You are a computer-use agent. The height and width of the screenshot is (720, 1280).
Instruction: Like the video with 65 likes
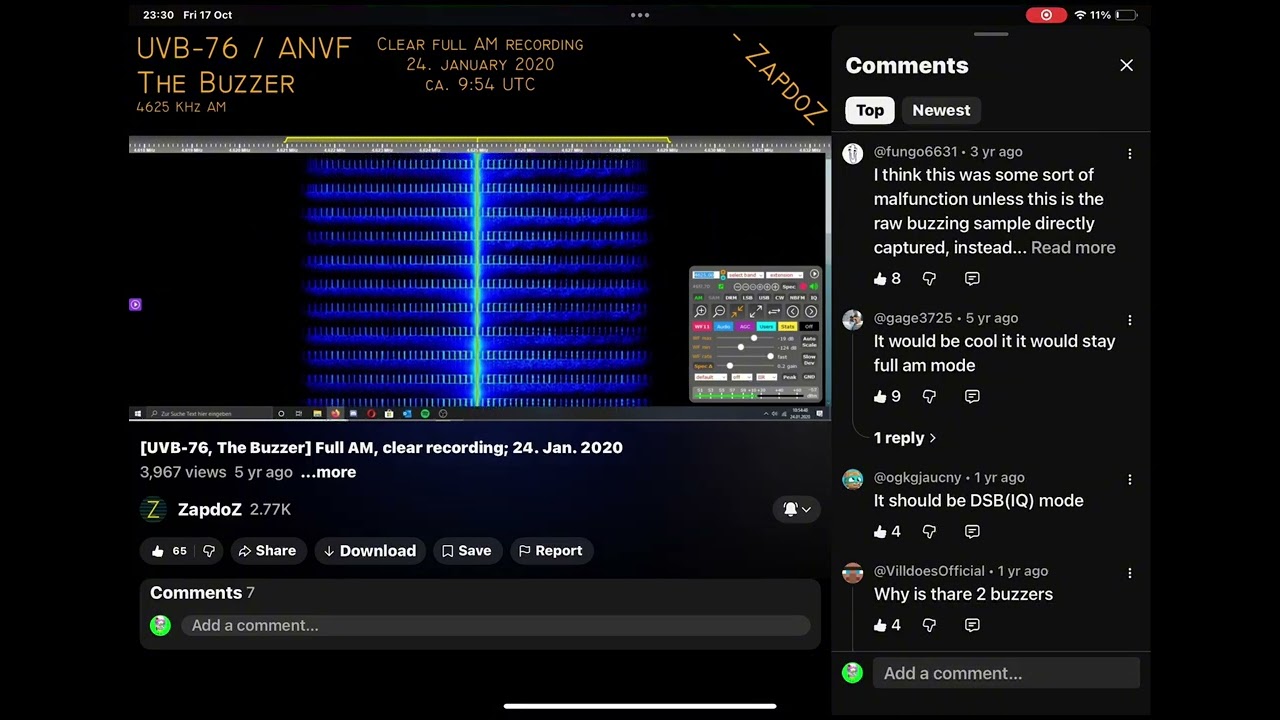point(158,551)
